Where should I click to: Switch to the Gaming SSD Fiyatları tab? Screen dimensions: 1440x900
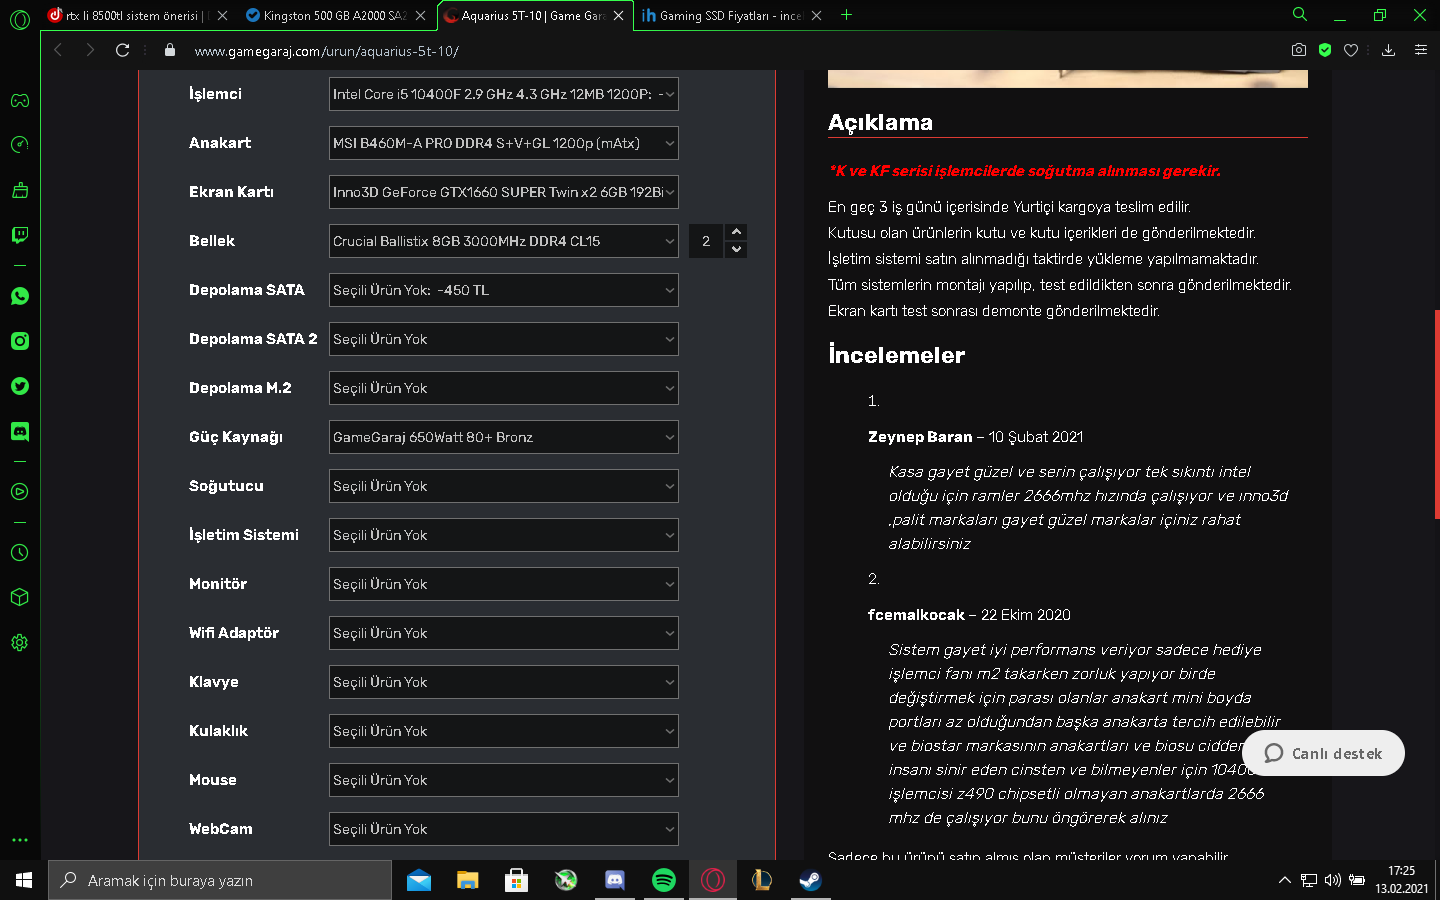click(x=732, y=15)
